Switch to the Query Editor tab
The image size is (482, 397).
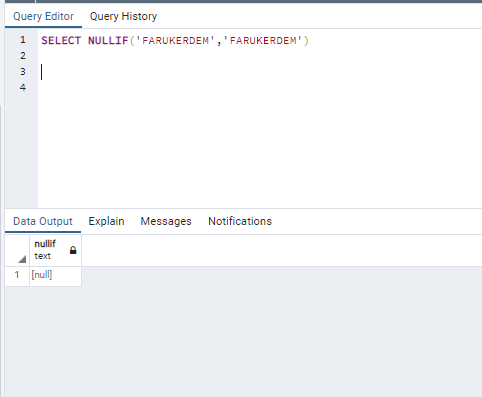[43, 16]
